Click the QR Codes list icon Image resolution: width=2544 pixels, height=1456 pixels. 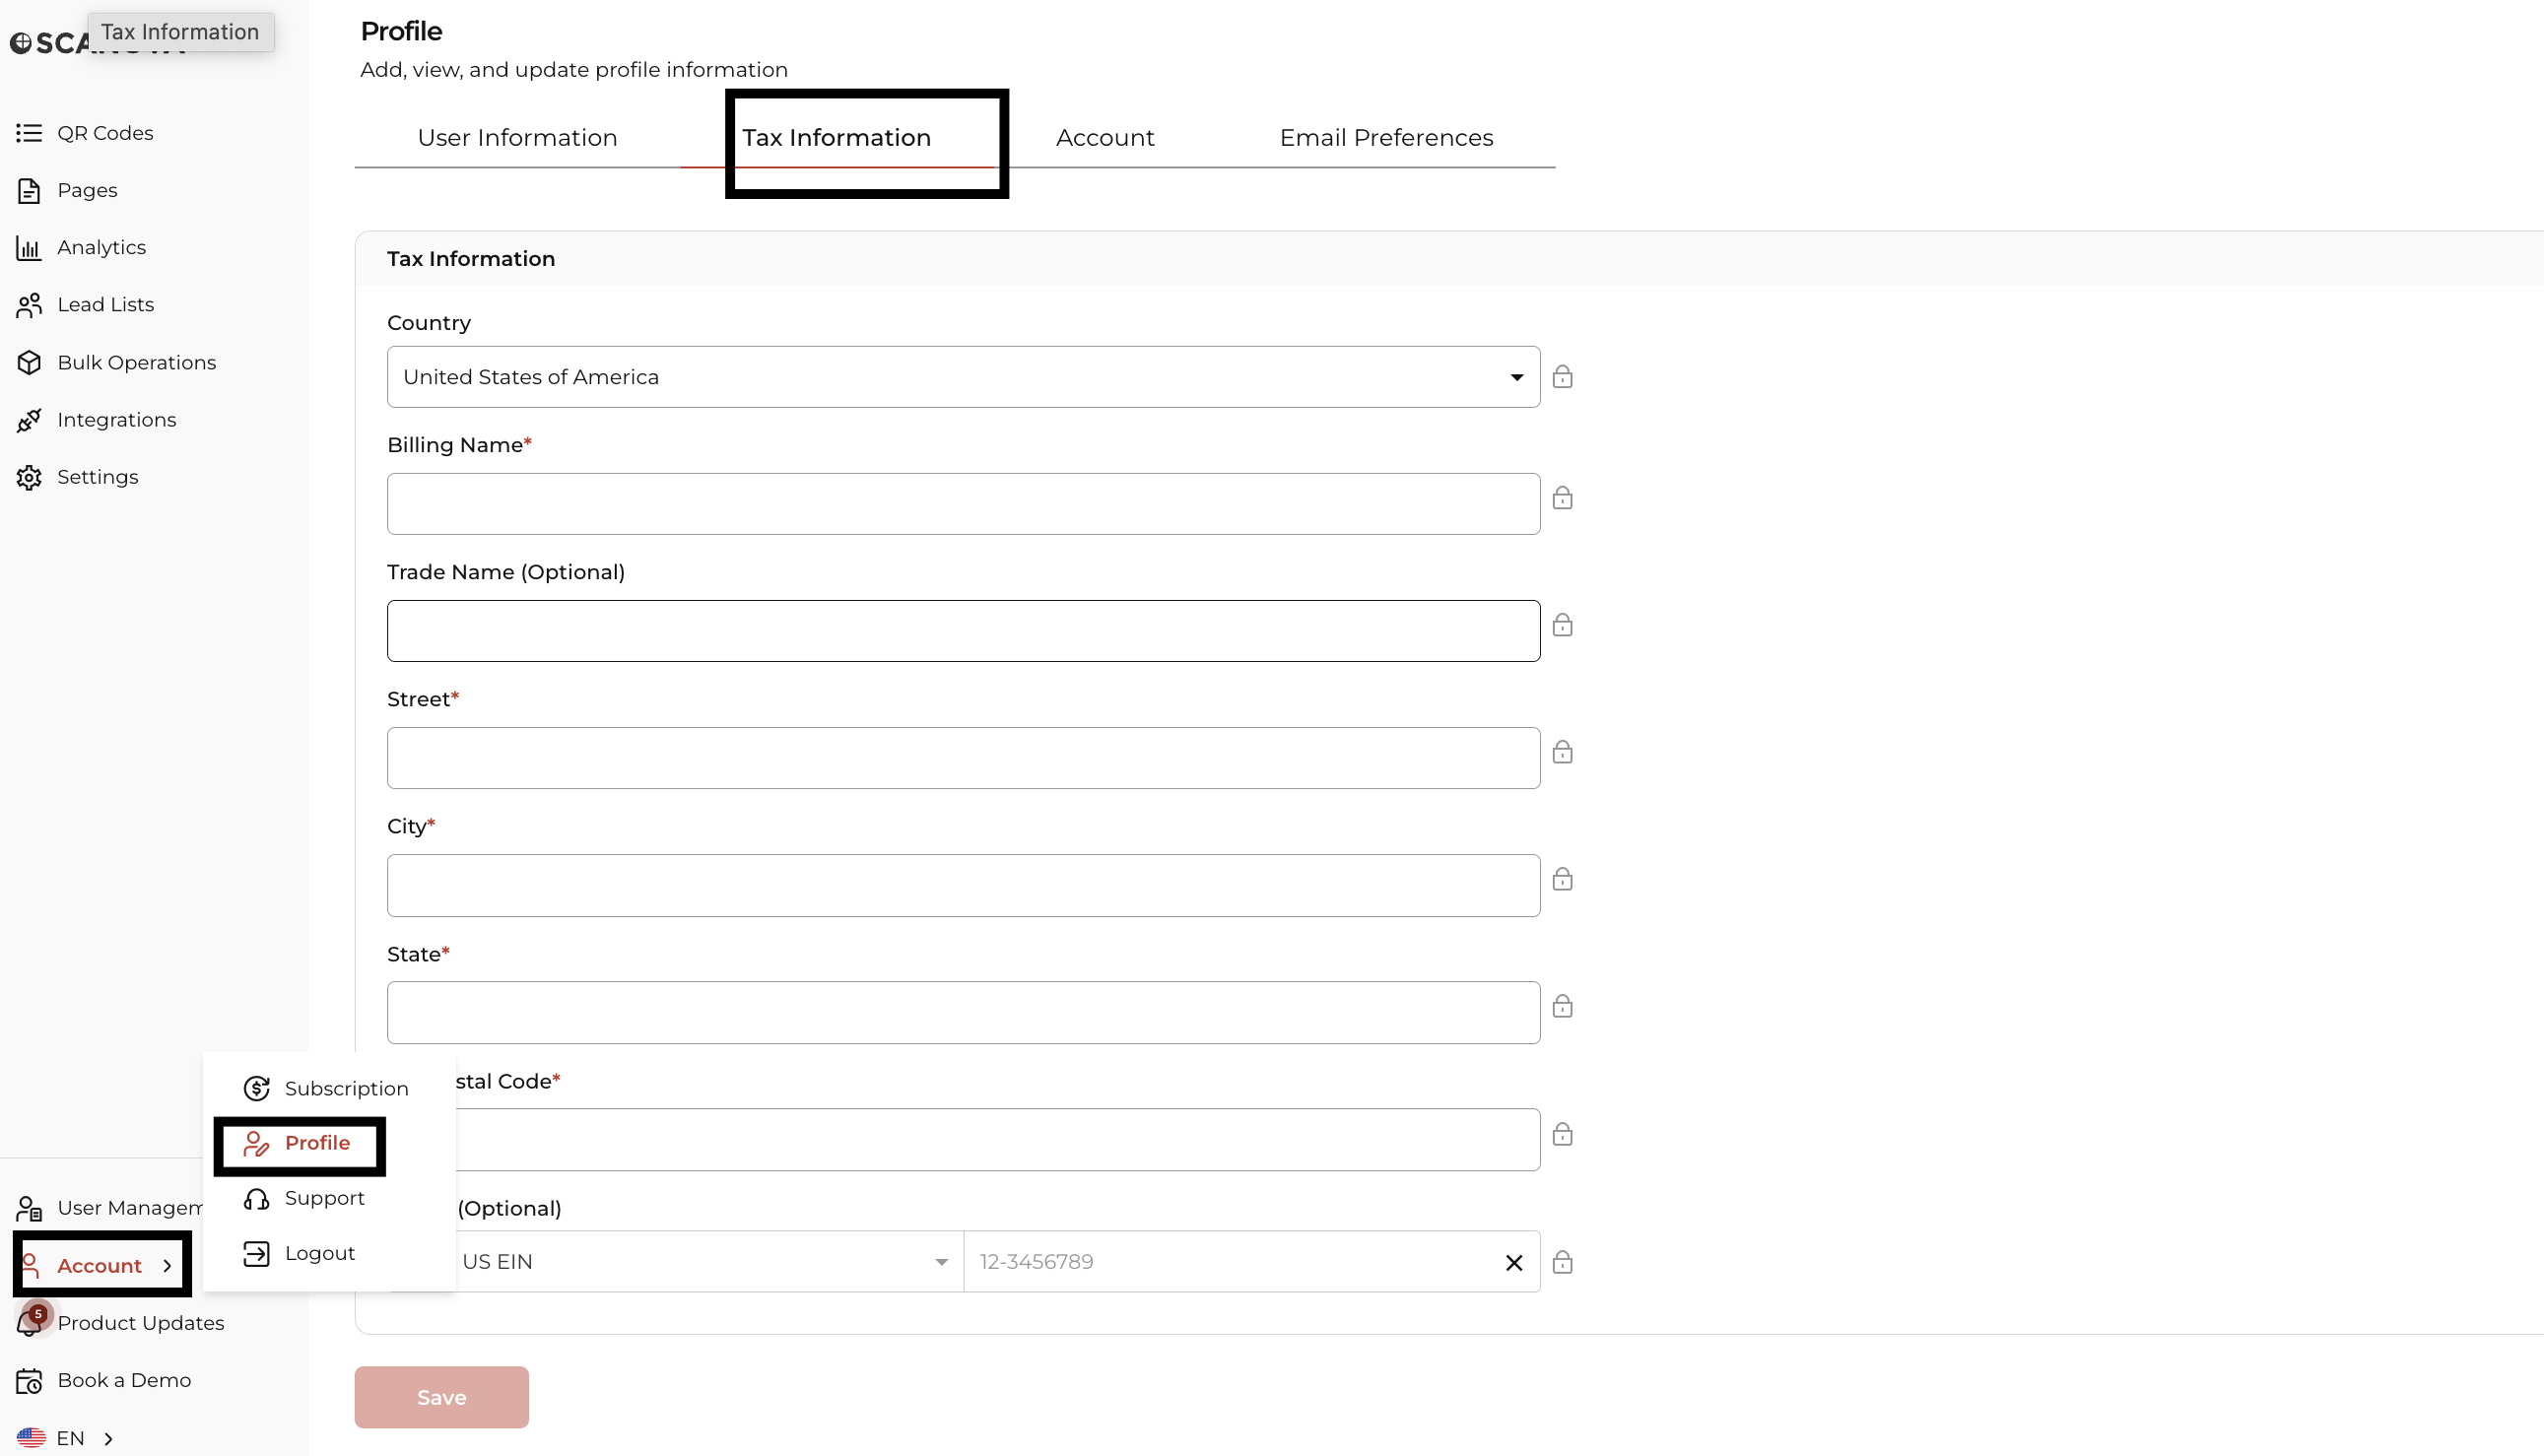point(29,133)
